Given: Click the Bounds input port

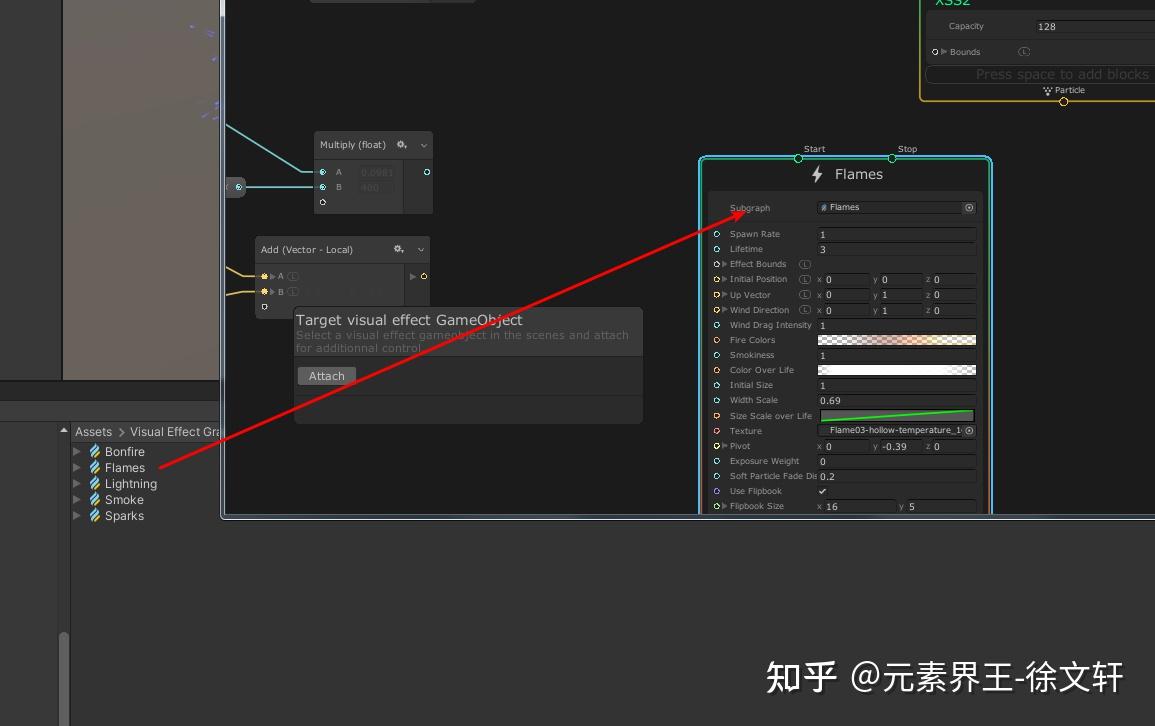Looking at the screenshot, I should pyautogui.click(x=935, y=52).
